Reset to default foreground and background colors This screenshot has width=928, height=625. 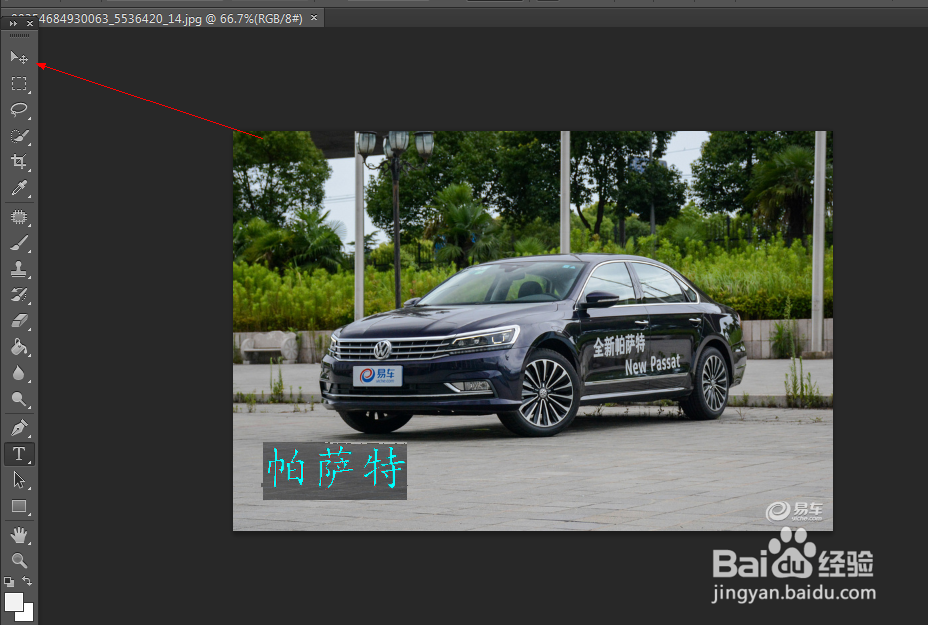coord(8,581)
